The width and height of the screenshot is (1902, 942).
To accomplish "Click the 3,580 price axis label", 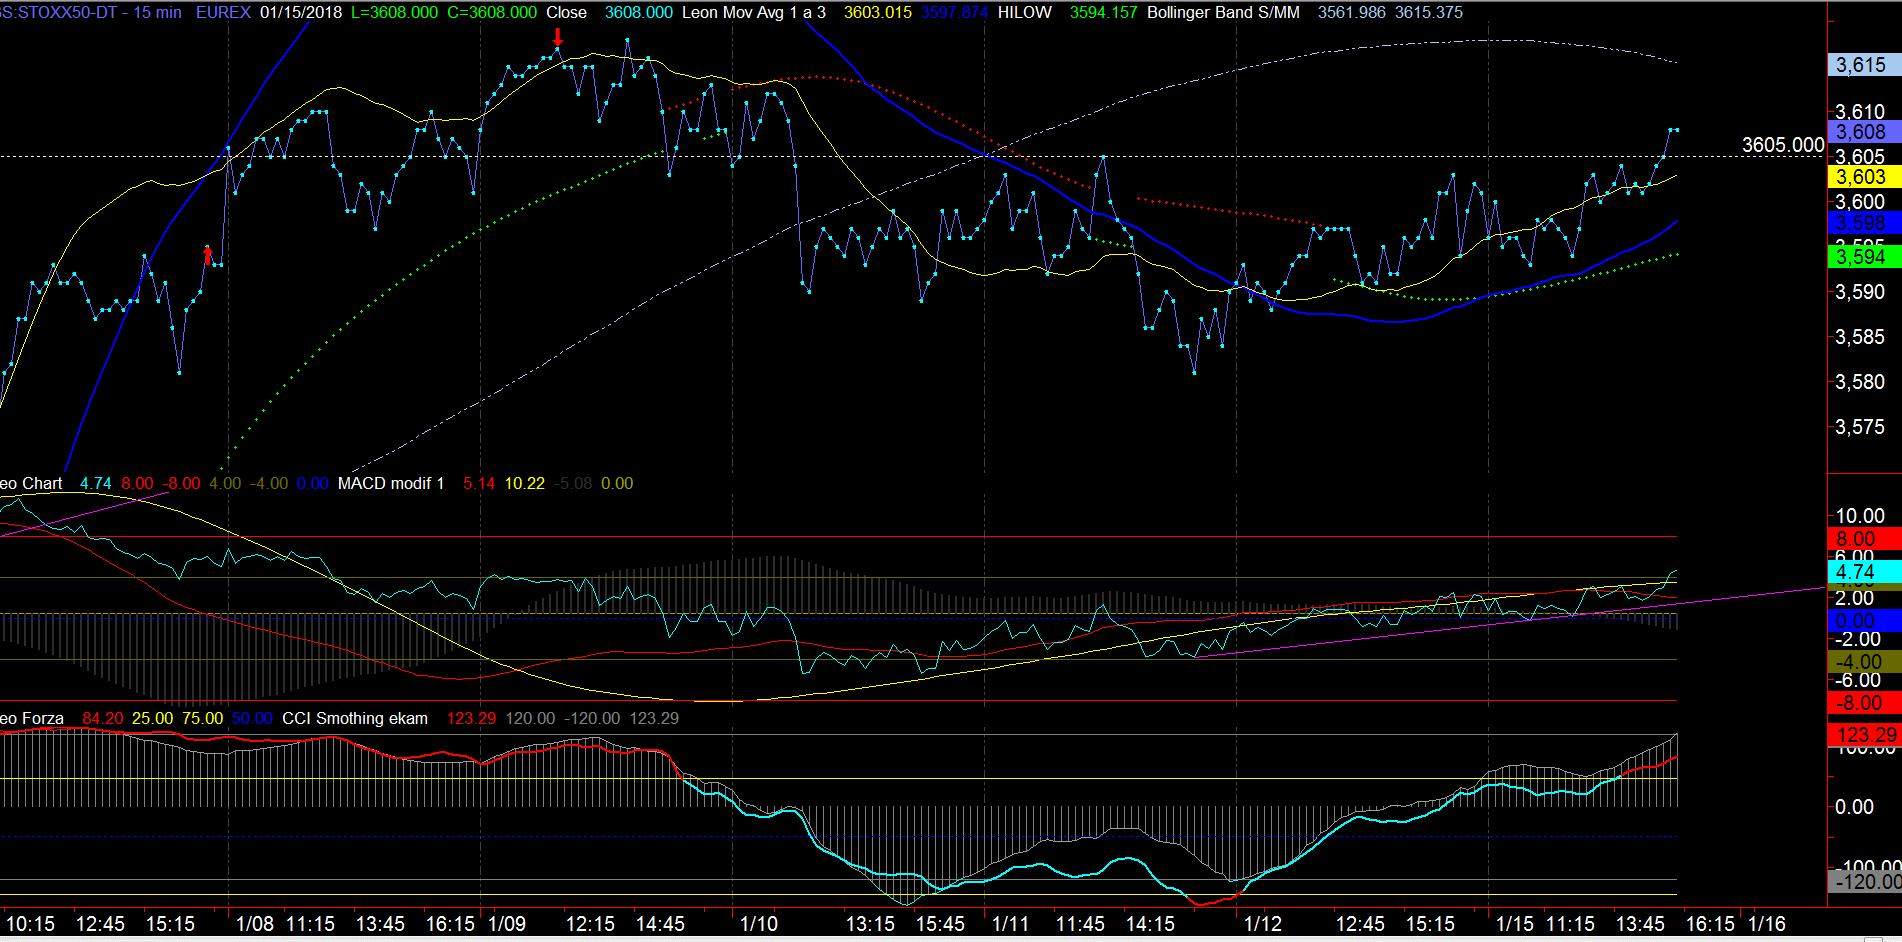I will (x=1860, y=382).
